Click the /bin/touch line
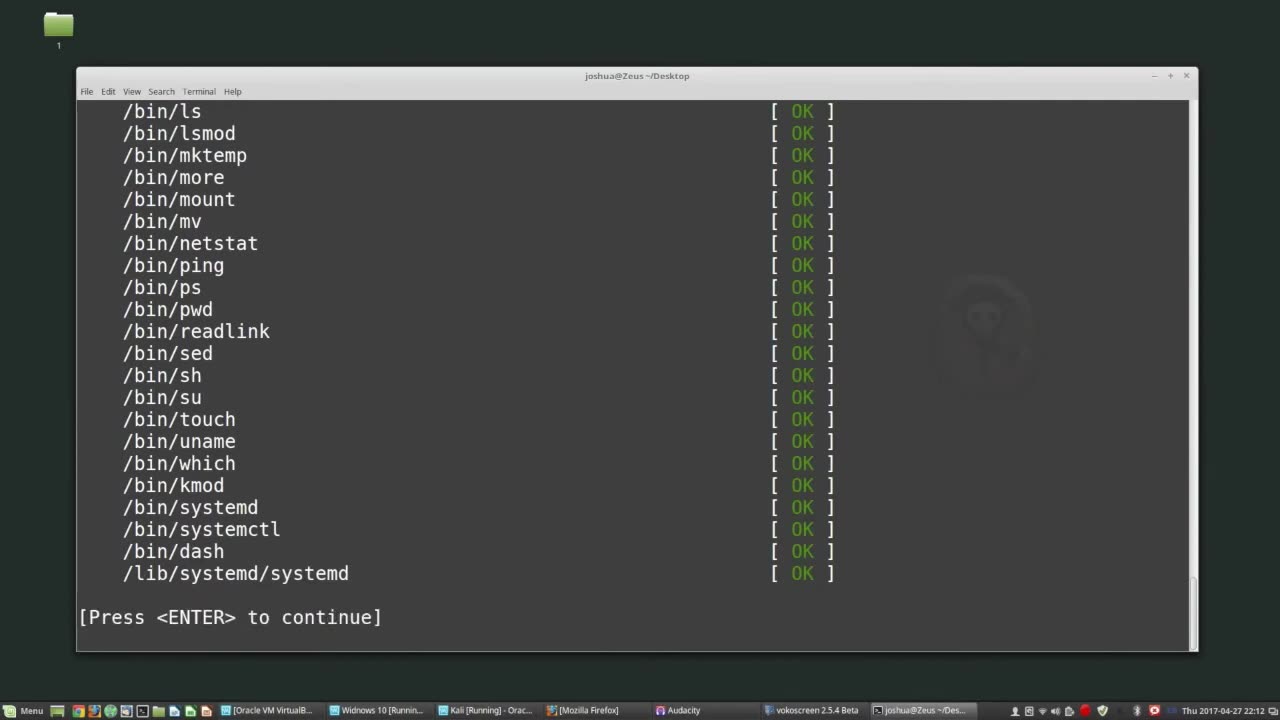 click(179, 419)
